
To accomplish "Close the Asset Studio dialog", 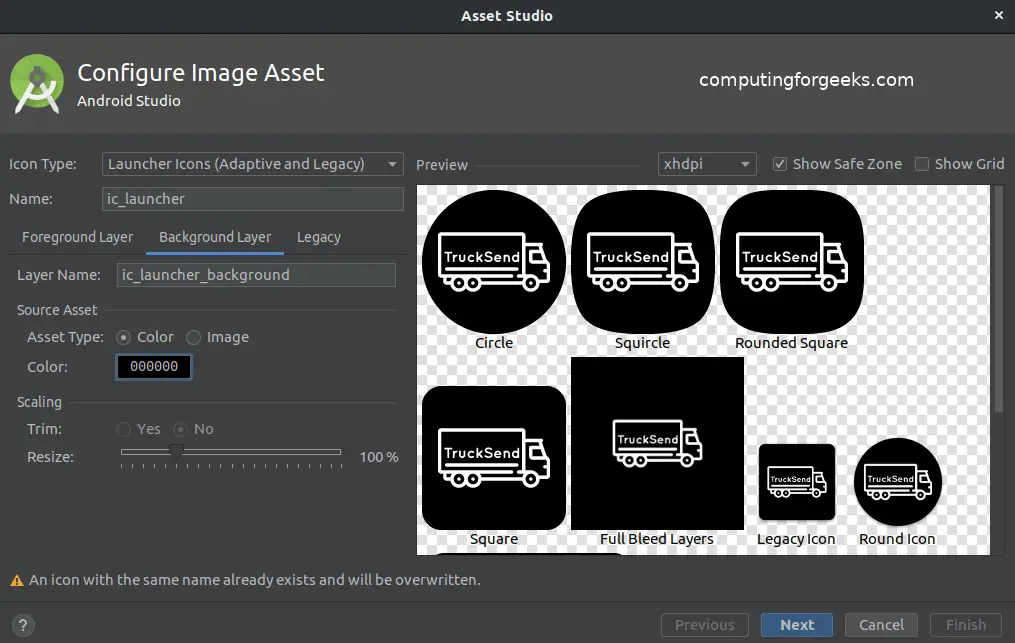I will pyautogui.click(x=999, y=15).
